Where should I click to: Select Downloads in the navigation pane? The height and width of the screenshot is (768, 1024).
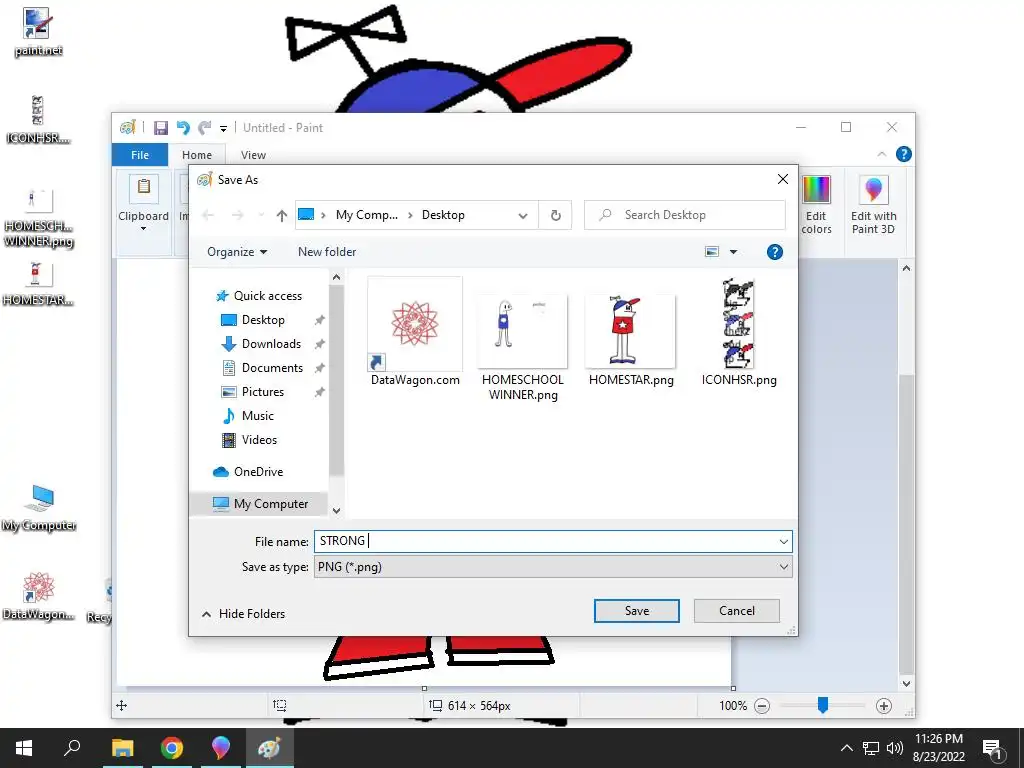pyautogui.click(x=271, y=344)
